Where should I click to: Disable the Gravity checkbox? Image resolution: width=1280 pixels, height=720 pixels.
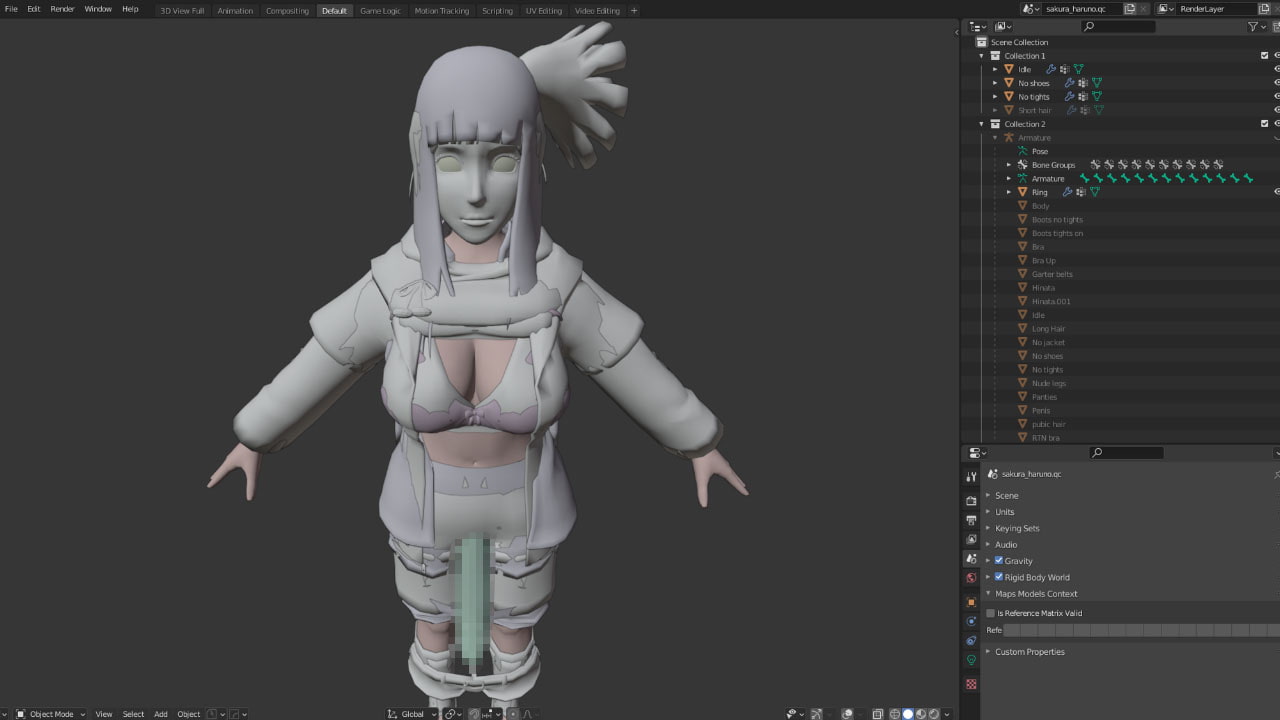coord(998,560)
